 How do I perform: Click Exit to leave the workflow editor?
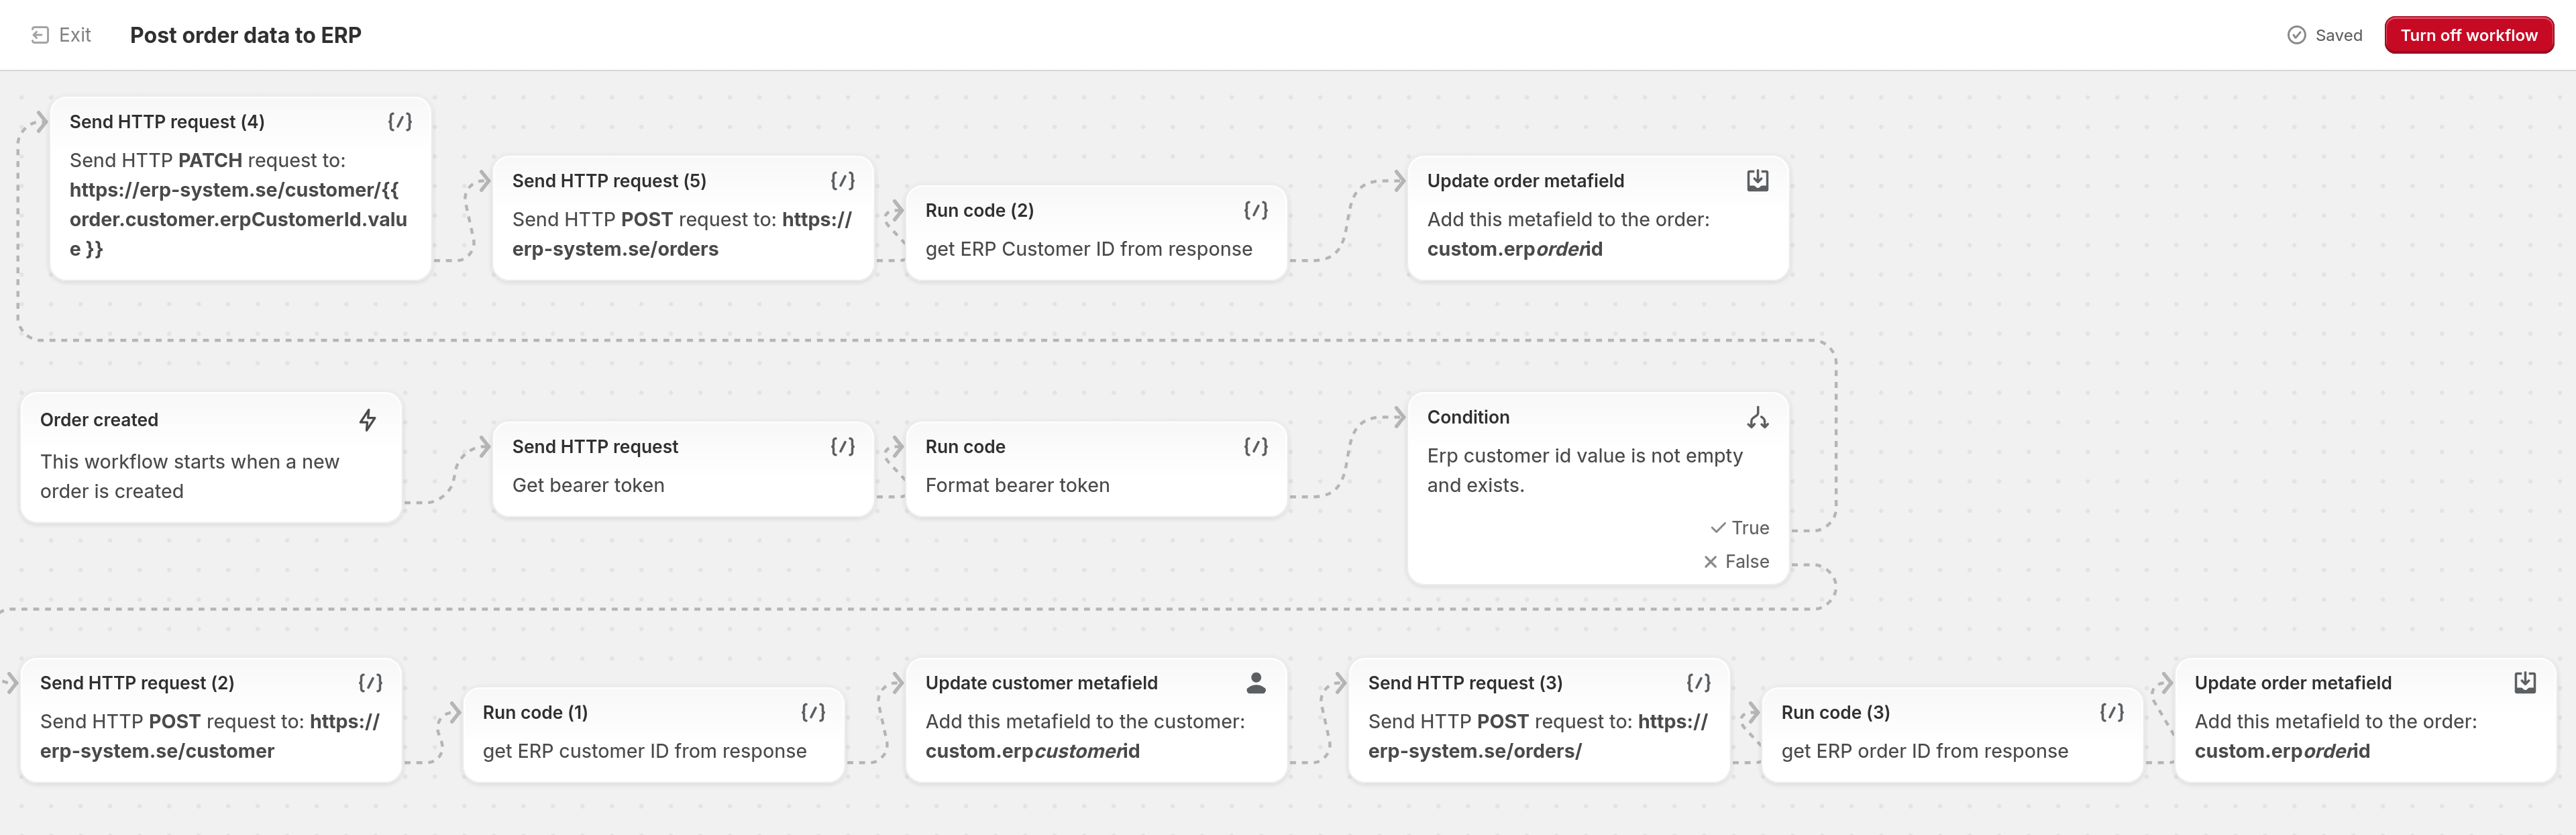click(x=60, y=34)
